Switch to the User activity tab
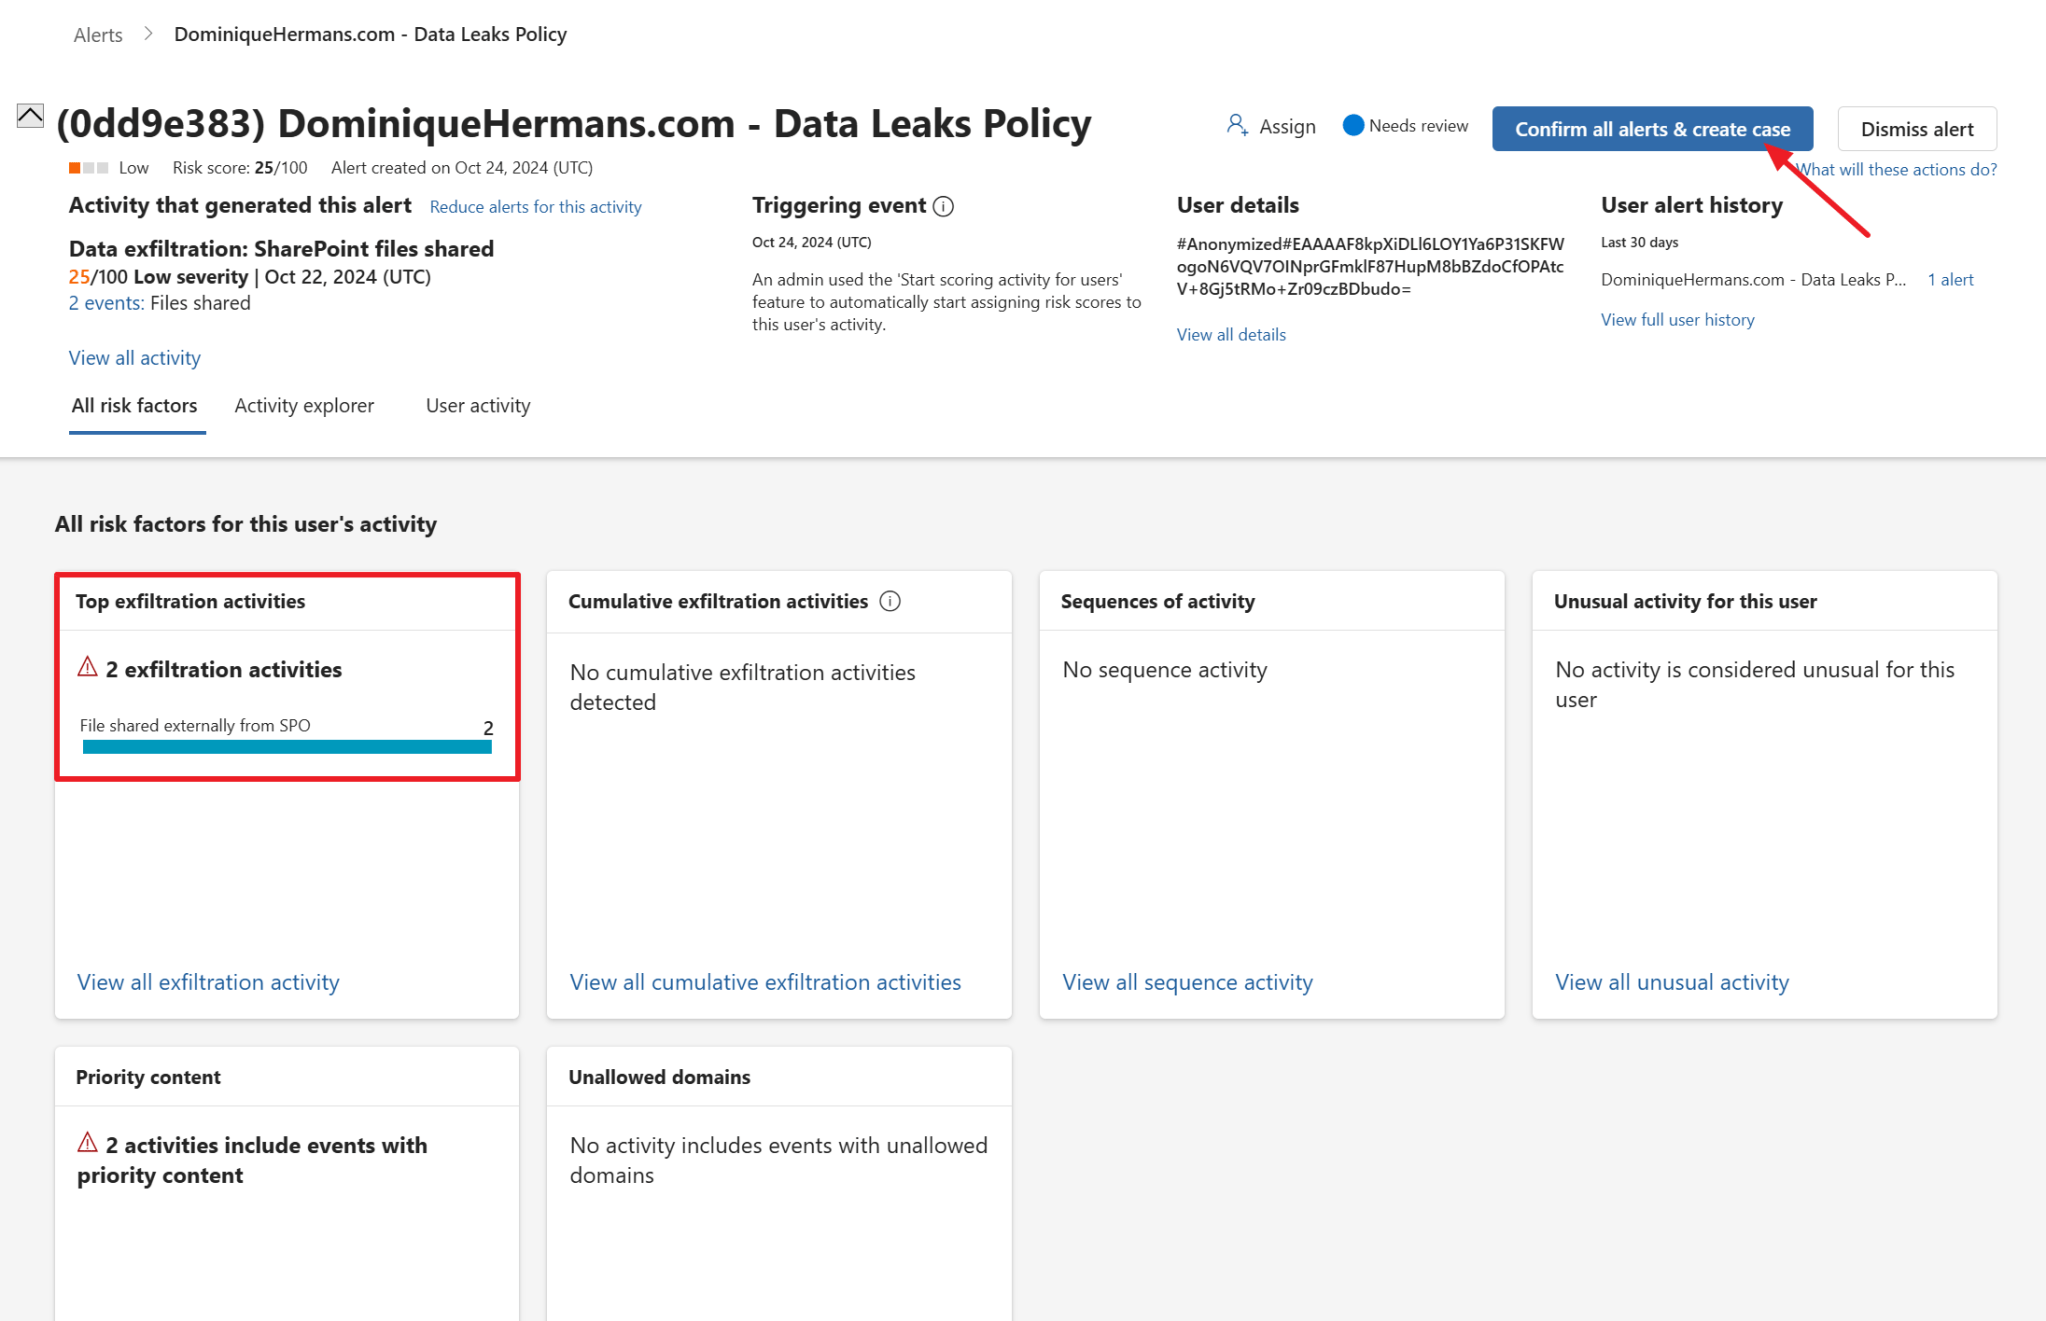The height and width of the screenshot is (1321, 2046). (477, 406)
